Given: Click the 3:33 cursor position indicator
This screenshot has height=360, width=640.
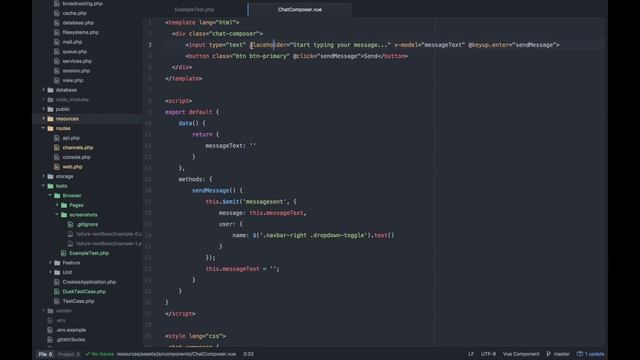Looking at the screenshot, I should 248,354.
